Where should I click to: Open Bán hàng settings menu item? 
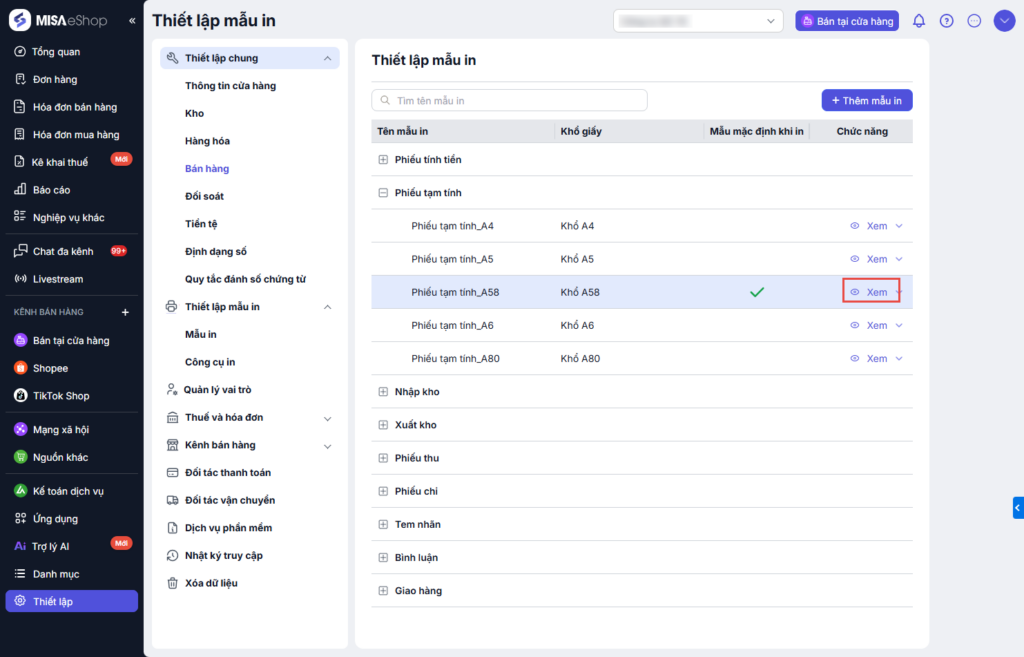coord(207,169)
